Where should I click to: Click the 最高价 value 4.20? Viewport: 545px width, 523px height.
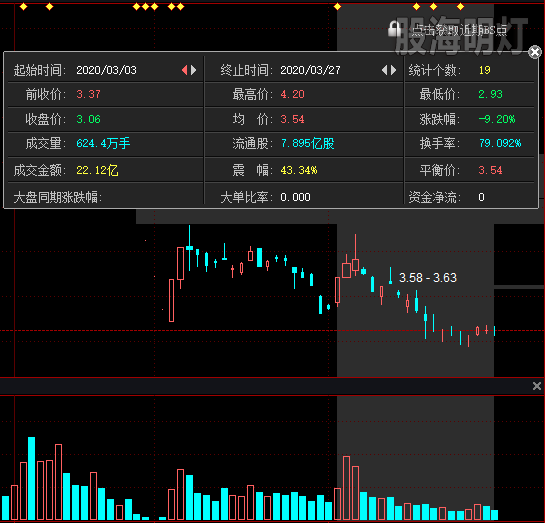[292, 94]
